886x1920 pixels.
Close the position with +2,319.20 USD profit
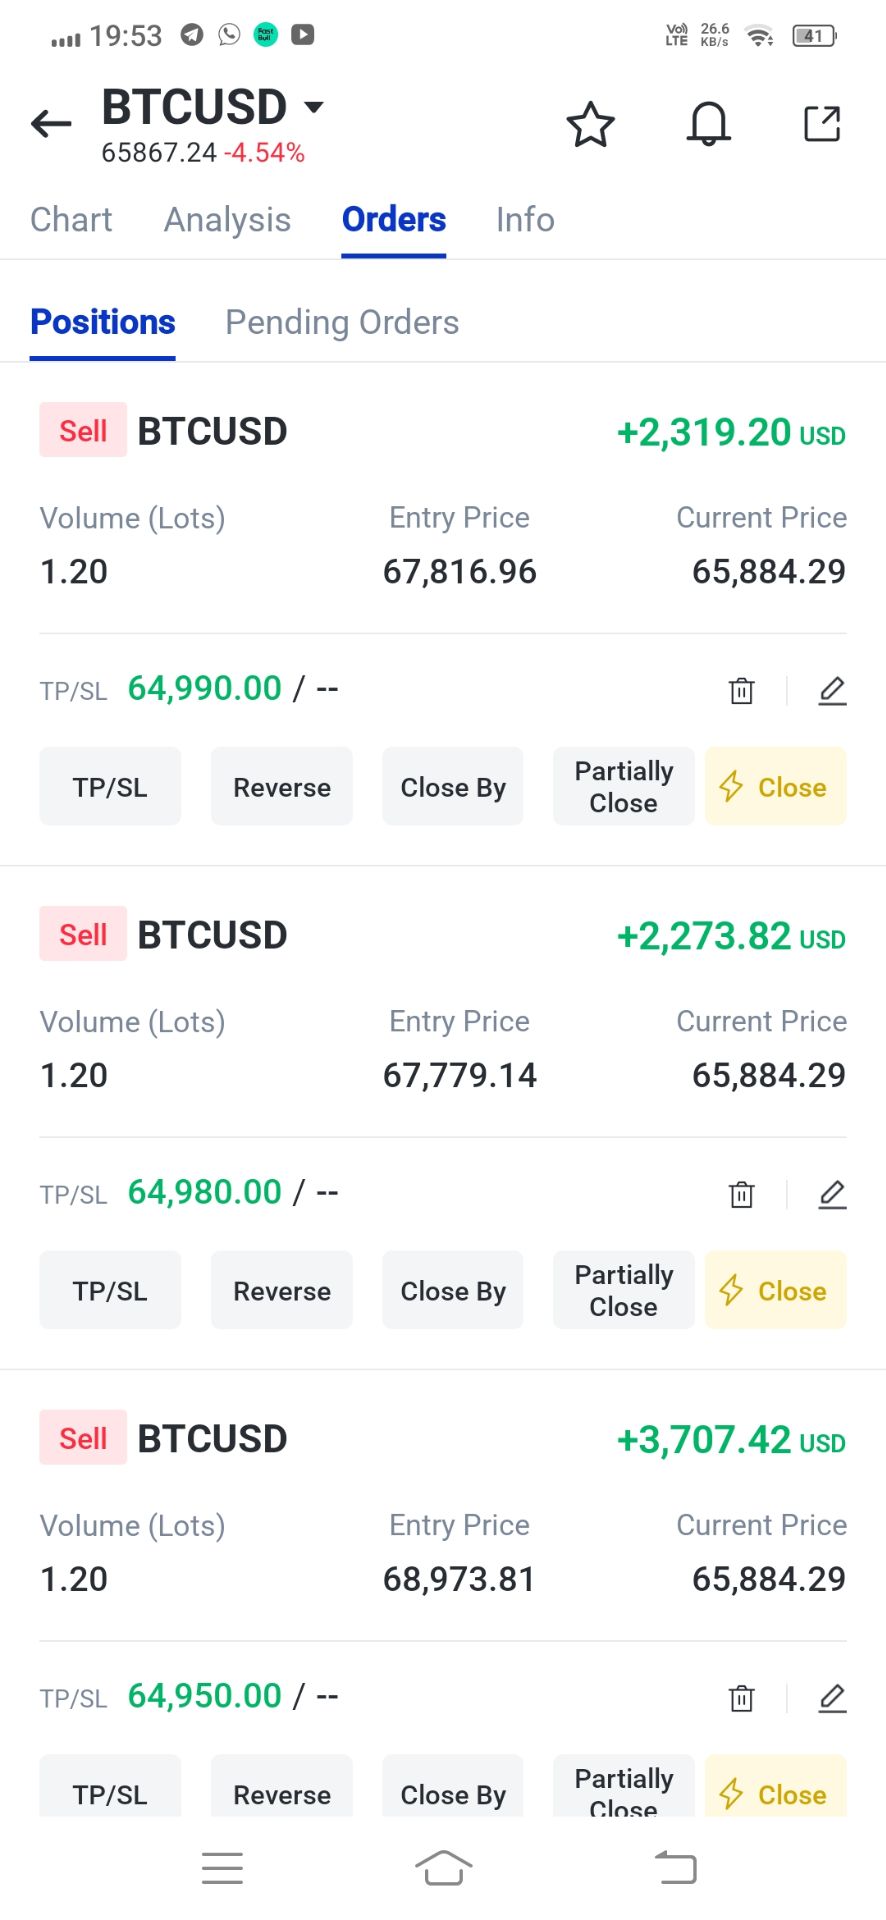(775, 787)
